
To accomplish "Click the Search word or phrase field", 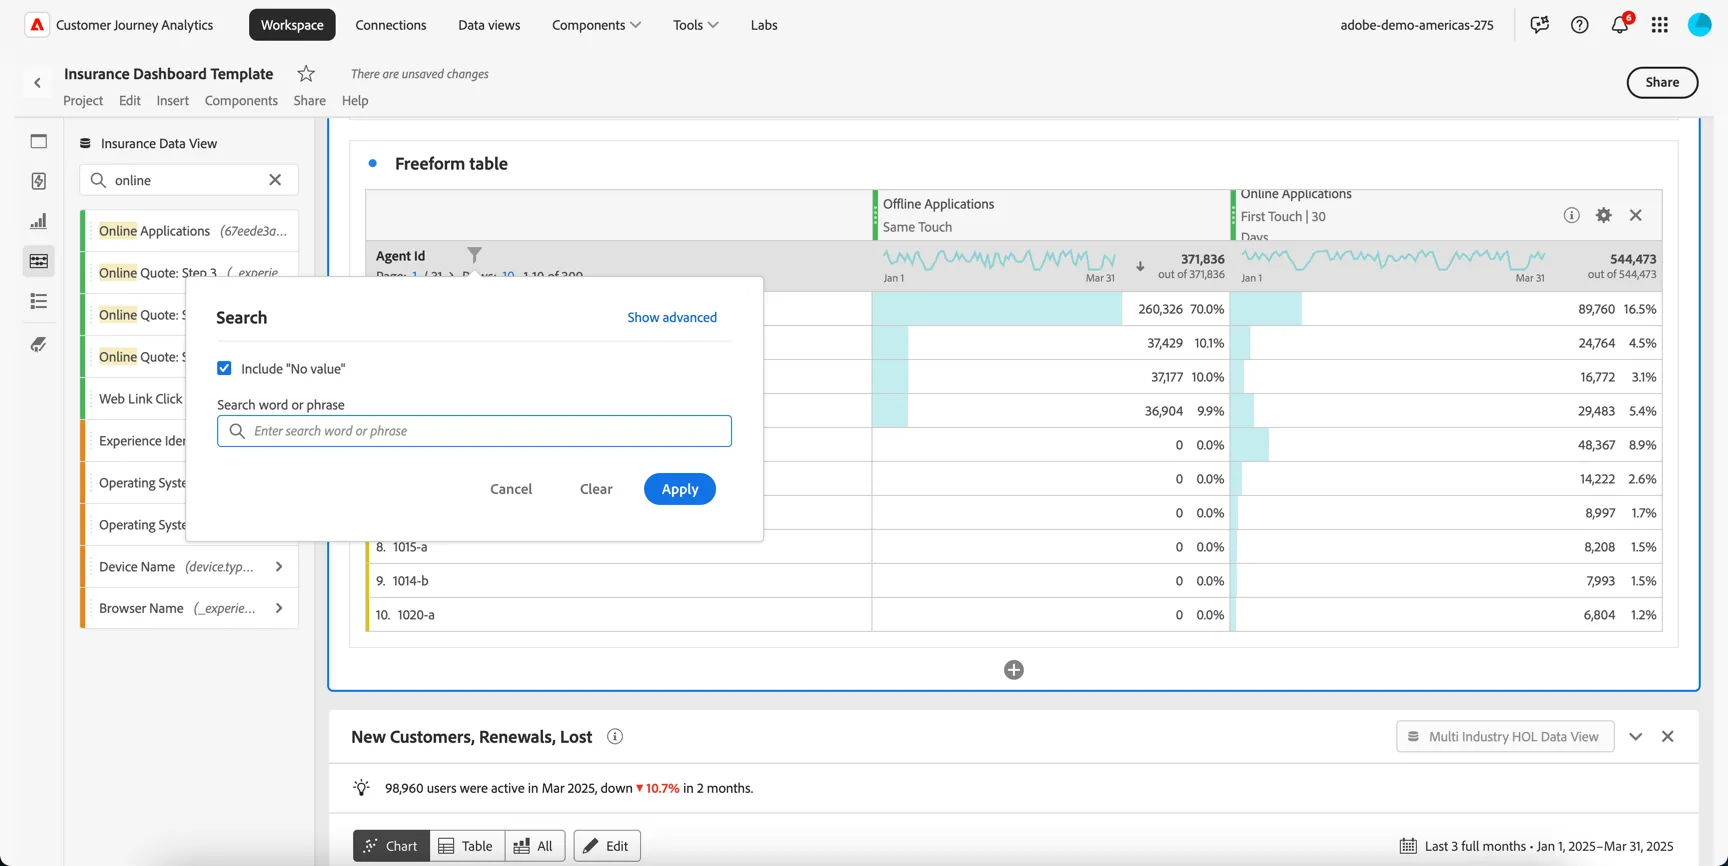I will (x=474, y=431).
